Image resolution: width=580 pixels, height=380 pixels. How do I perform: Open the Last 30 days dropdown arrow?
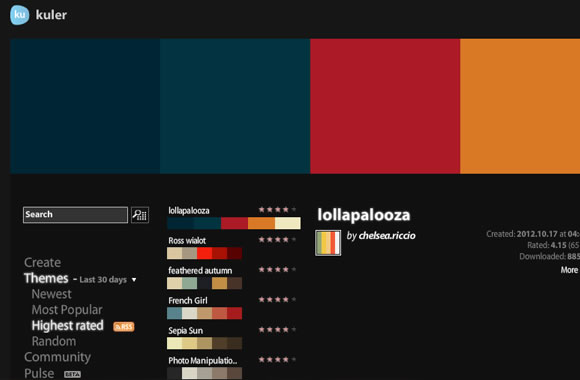134,280
